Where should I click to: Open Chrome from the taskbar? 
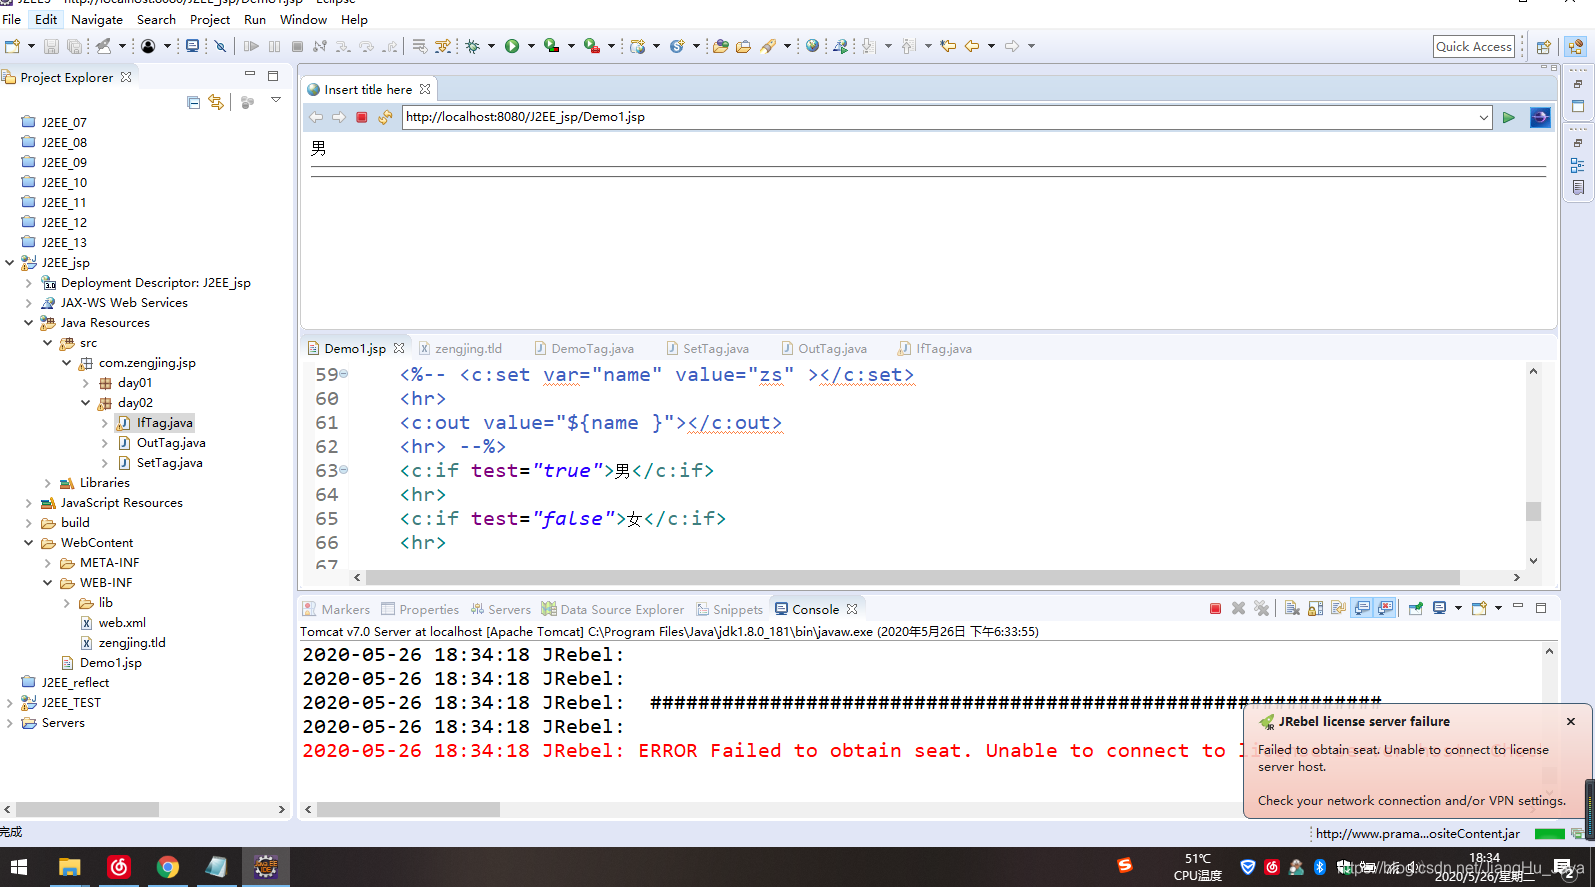tap(167, 867)
